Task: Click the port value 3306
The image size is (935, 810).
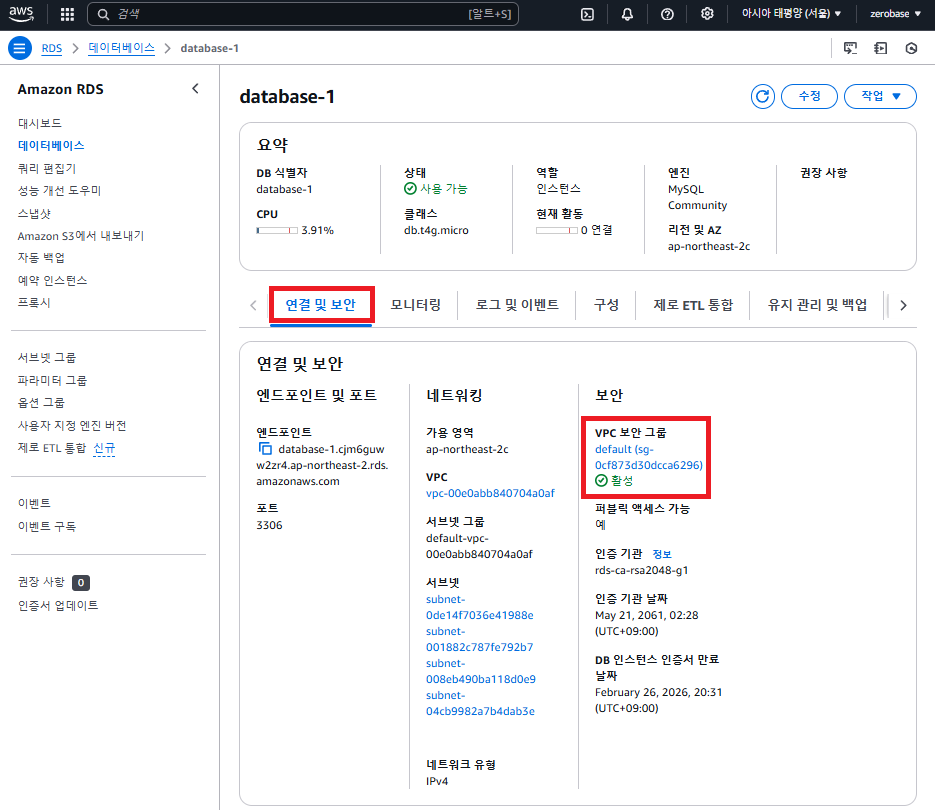Action: point(270,525)
